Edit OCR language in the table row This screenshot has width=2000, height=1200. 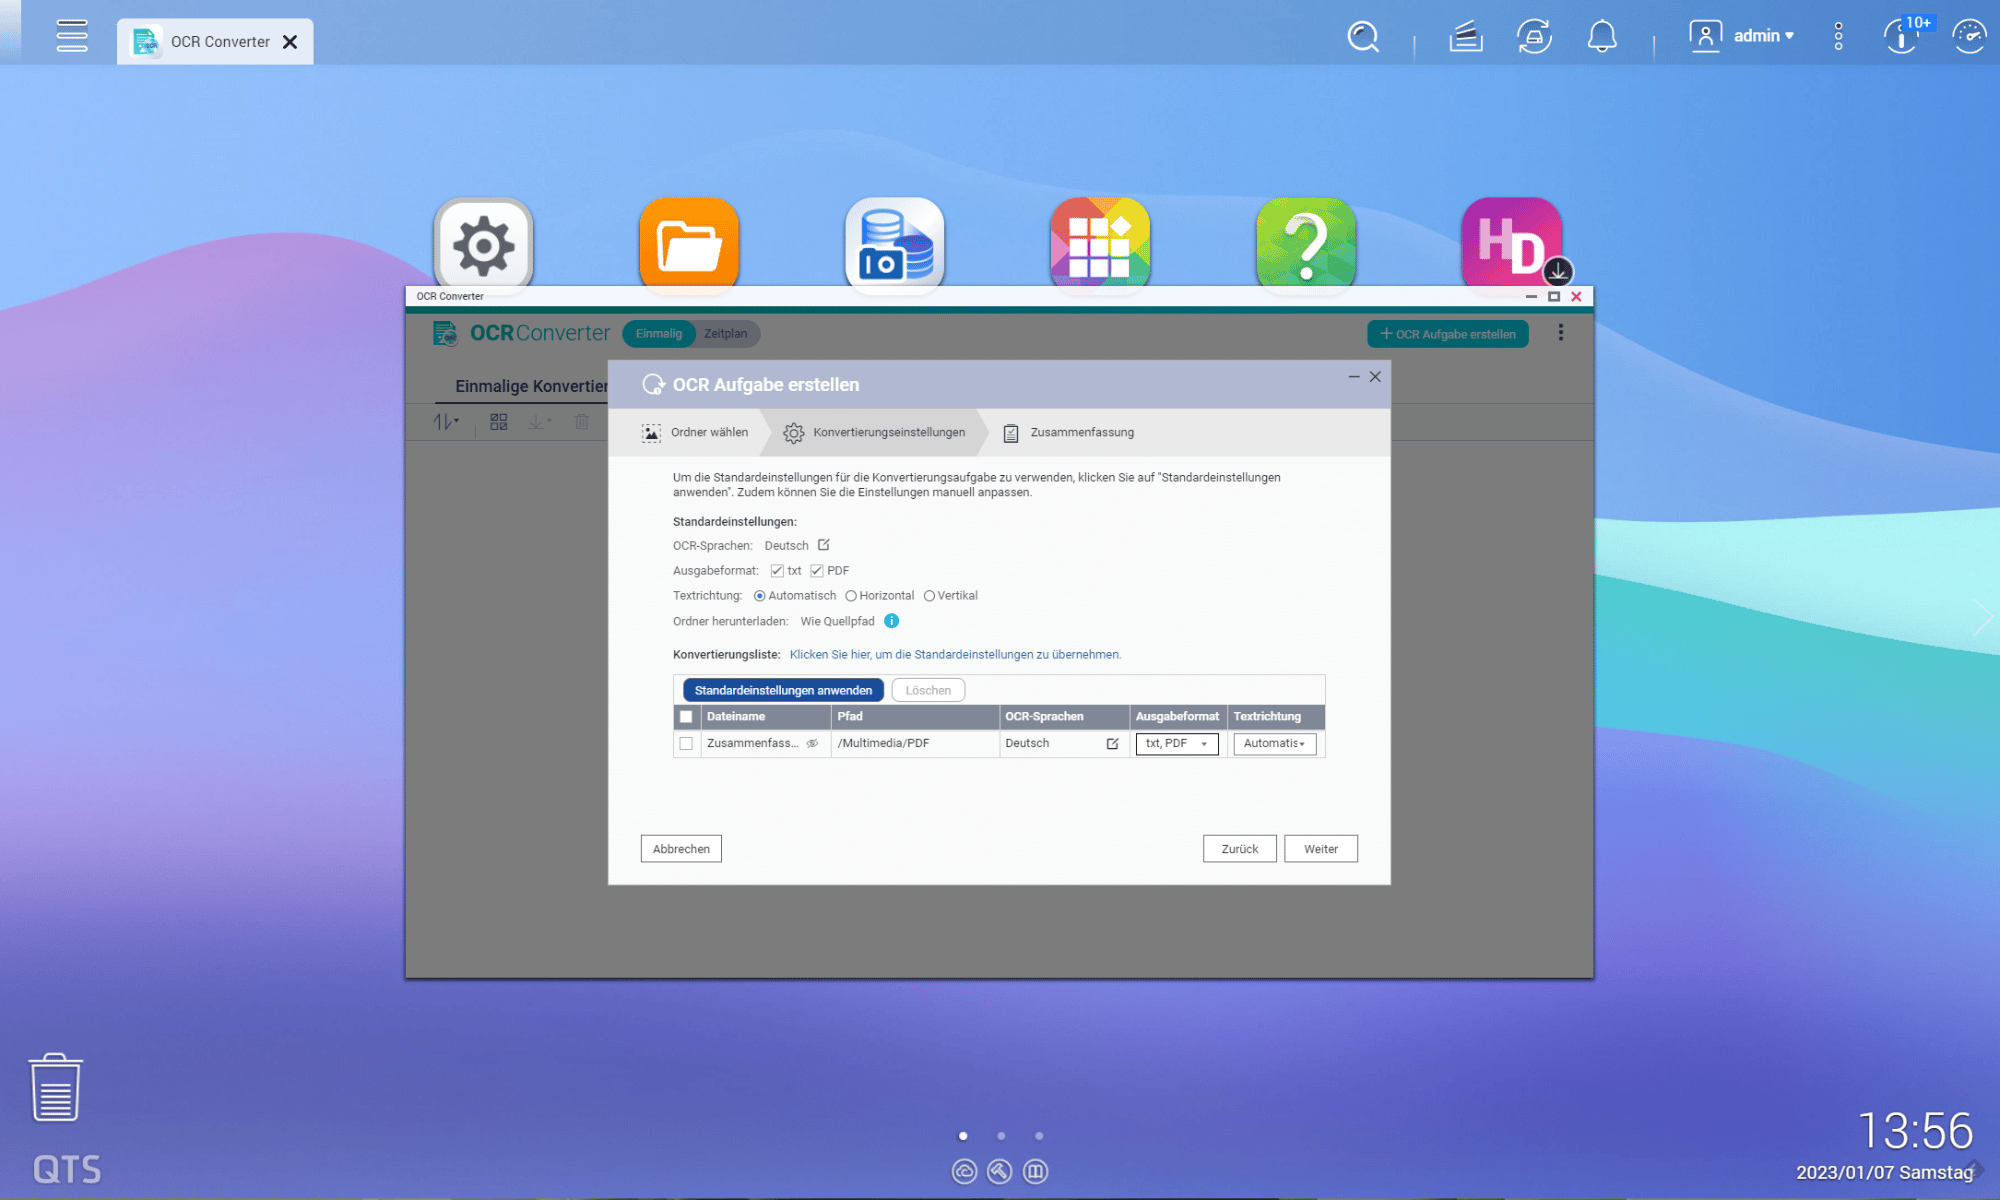click(x=1112, y=743)
